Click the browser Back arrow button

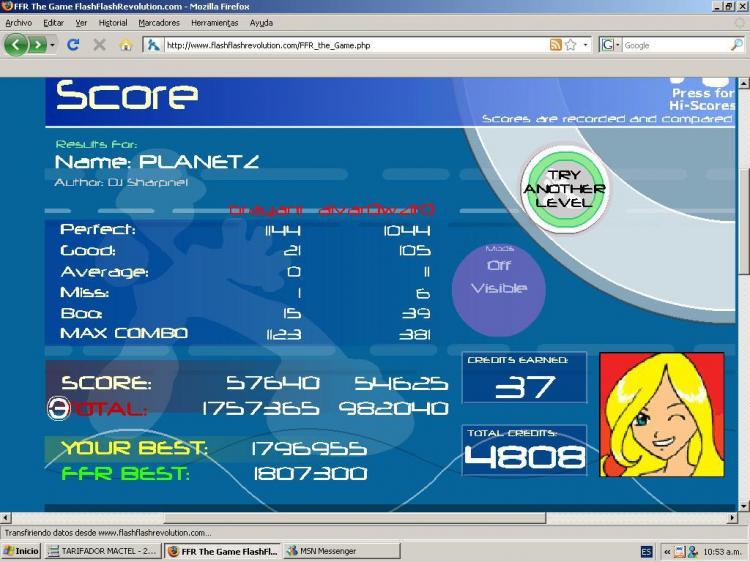tap(16, 45)
